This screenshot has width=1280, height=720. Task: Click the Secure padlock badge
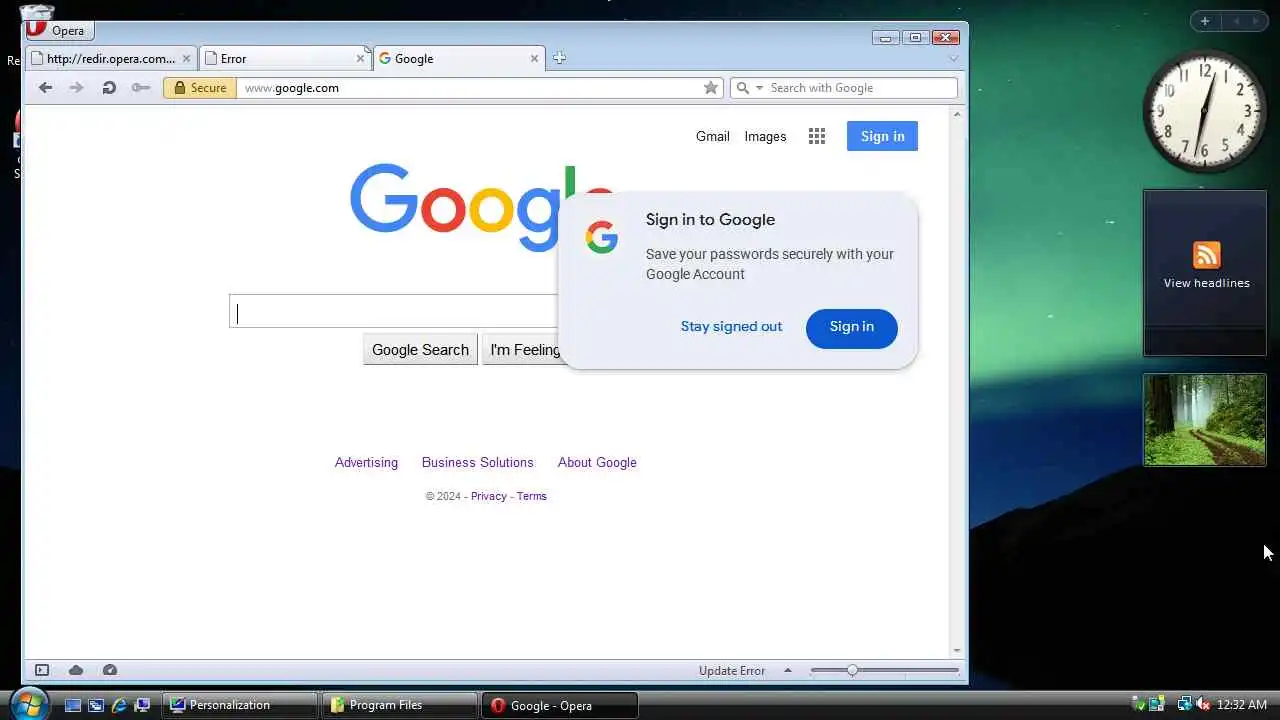pyautogui.click(x=200, y=88)
